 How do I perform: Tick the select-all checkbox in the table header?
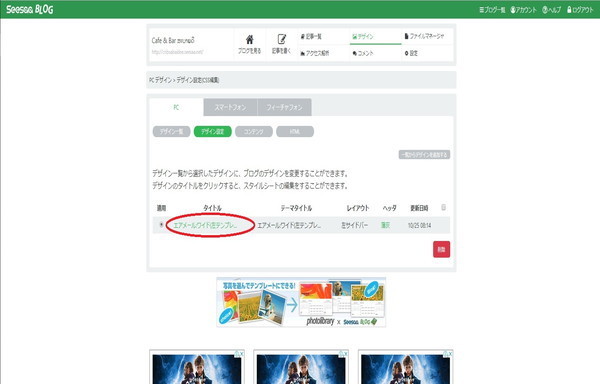point(443,207)
